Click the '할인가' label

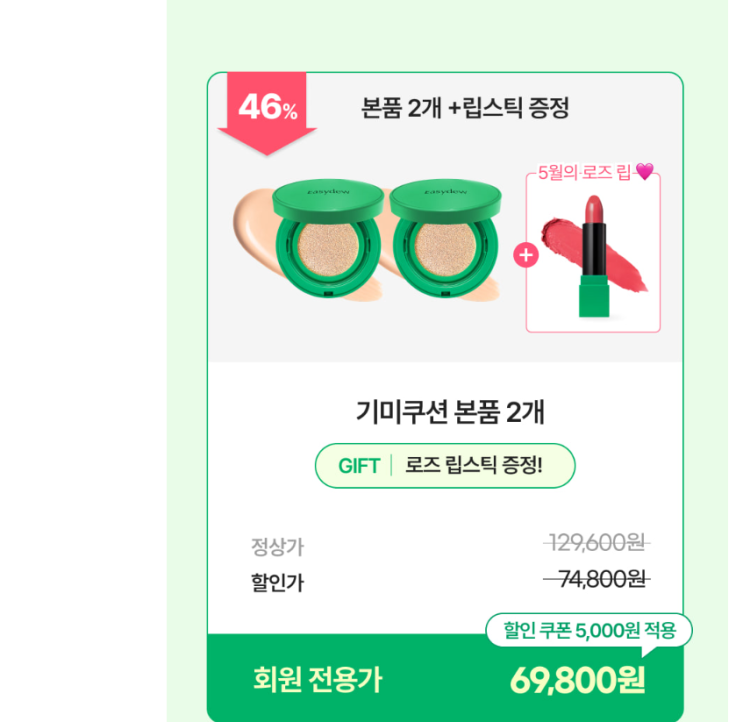(x=277, y=583)
